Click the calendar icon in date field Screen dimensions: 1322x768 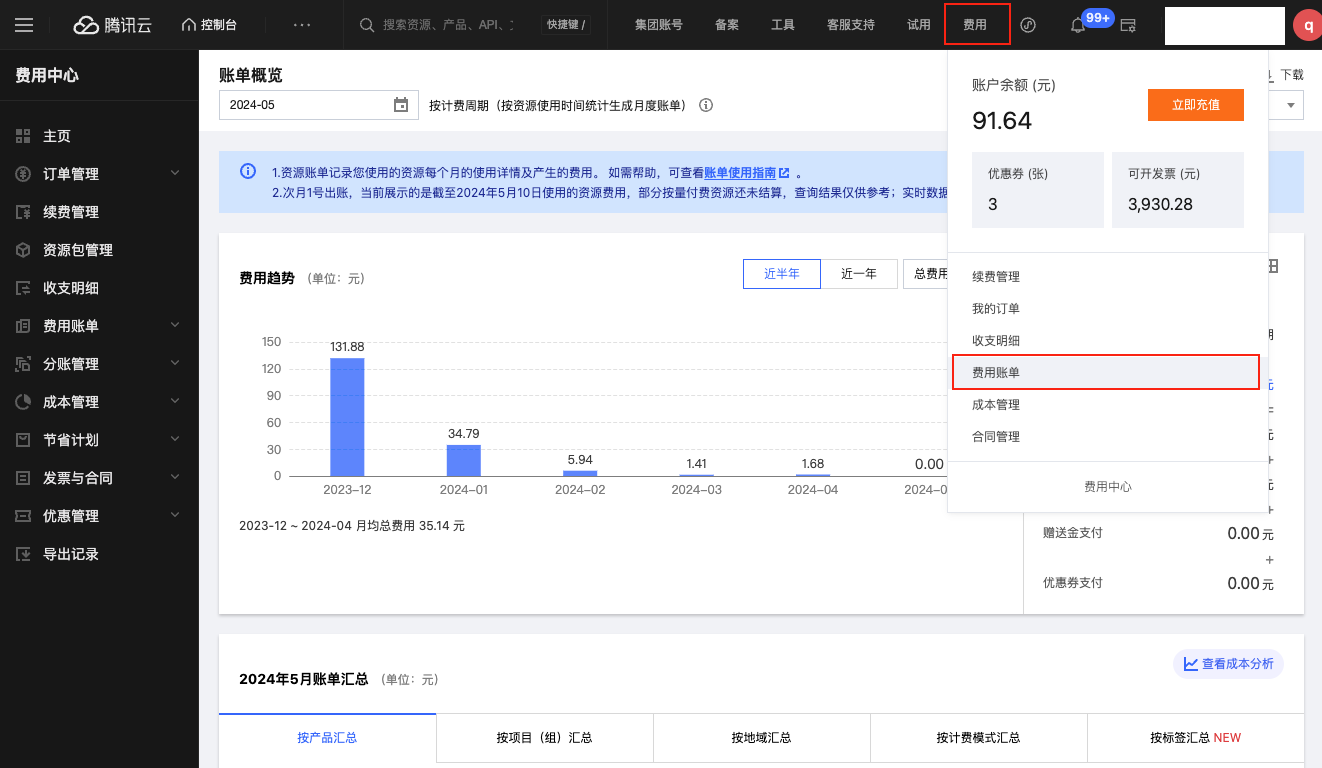[401, 105]
